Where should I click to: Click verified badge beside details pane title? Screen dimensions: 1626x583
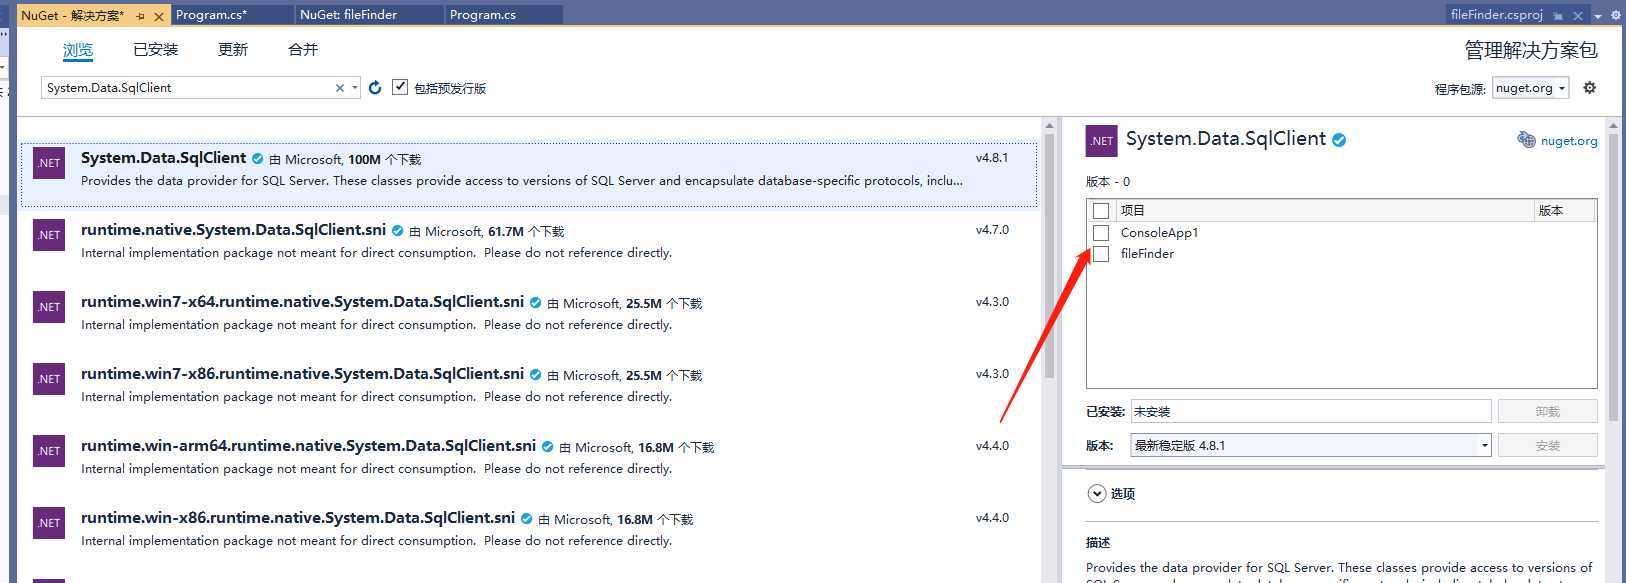point(1339,140)
